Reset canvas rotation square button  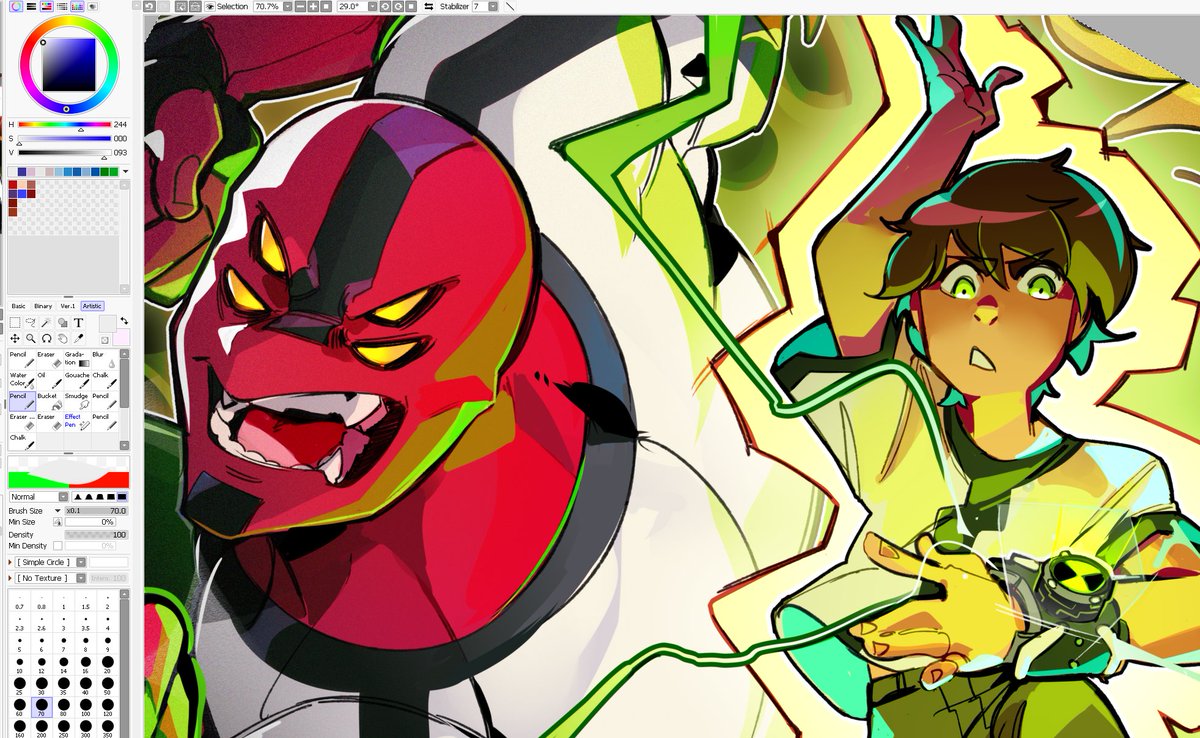pos(412,6)
